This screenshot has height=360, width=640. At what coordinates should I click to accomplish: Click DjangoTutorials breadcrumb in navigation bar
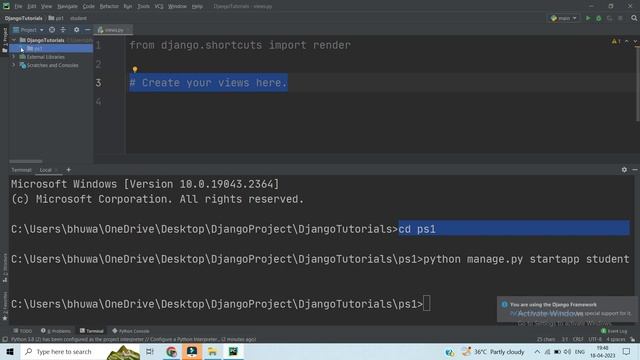(24, 18)
